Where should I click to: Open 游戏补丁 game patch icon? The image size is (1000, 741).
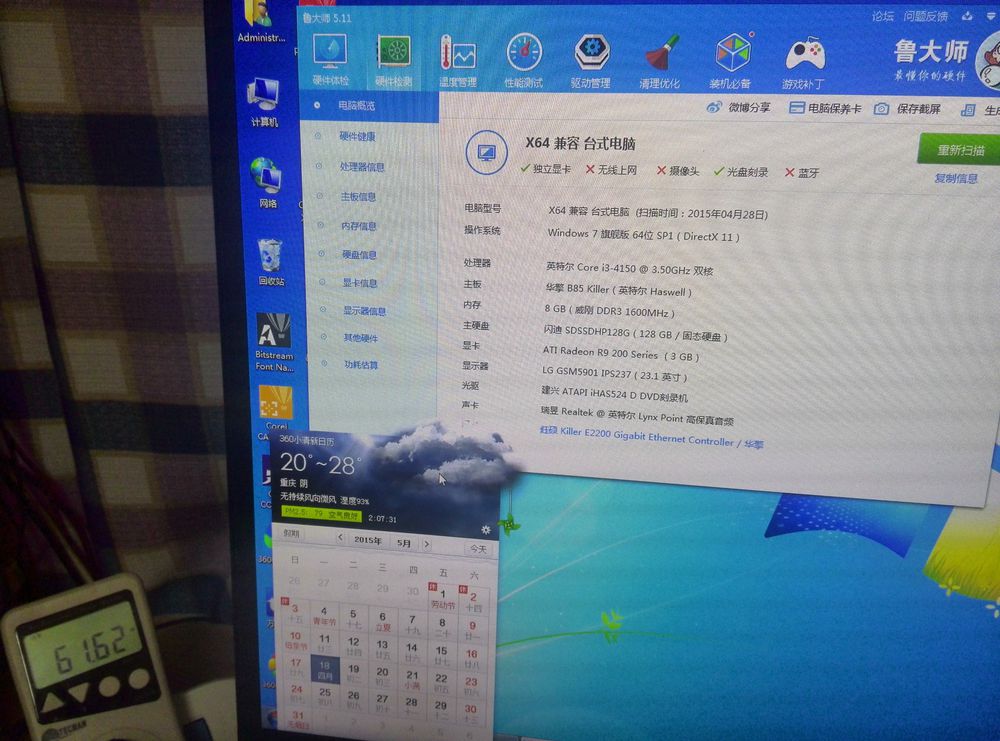point(804,62)
